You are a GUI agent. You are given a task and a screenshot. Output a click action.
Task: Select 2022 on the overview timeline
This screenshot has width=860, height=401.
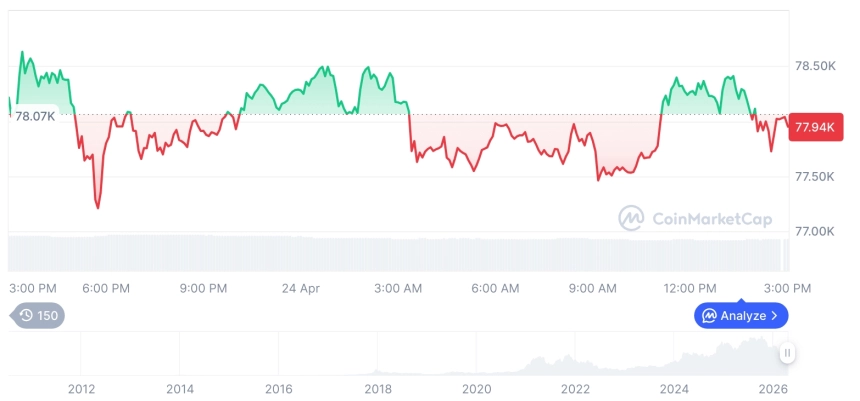pyautogui.click(x=576, y=389)
